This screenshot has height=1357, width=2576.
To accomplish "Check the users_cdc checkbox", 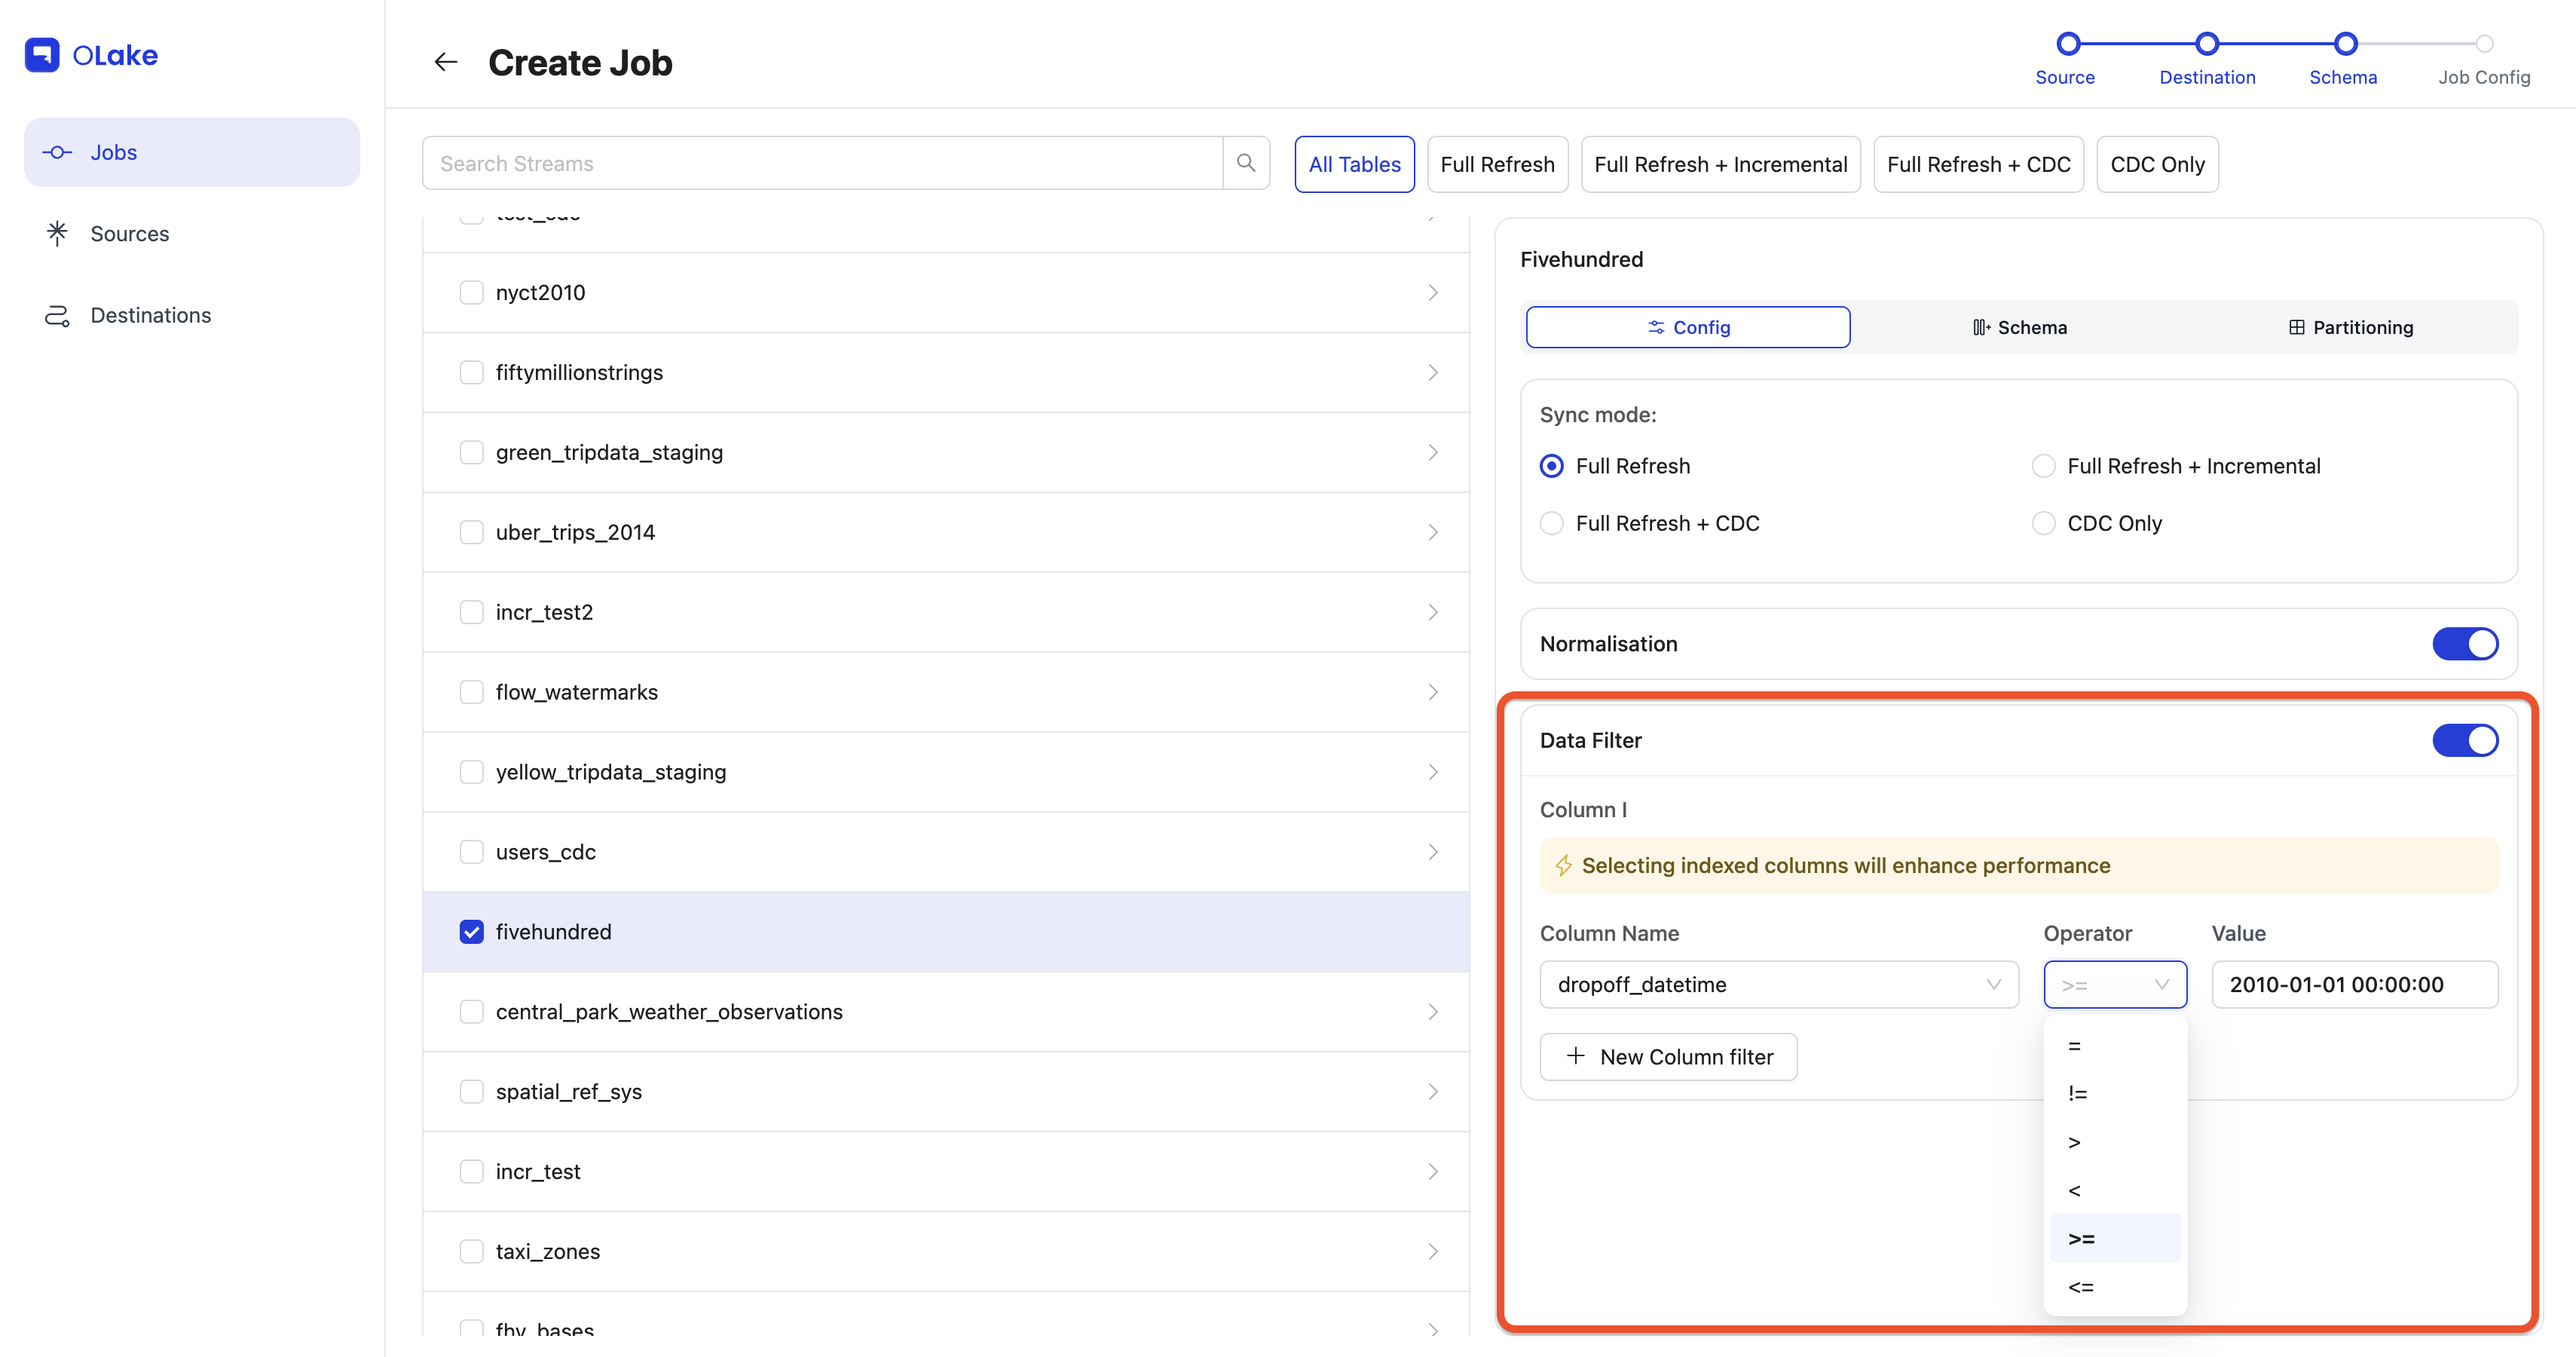I will pos(471,852).
